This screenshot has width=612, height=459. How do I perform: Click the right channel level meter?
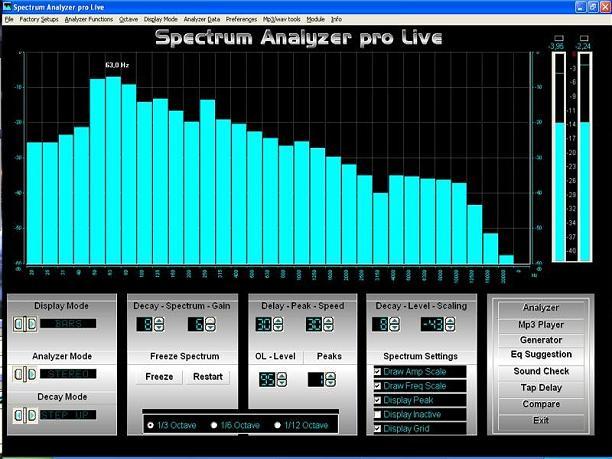point(585,157)
